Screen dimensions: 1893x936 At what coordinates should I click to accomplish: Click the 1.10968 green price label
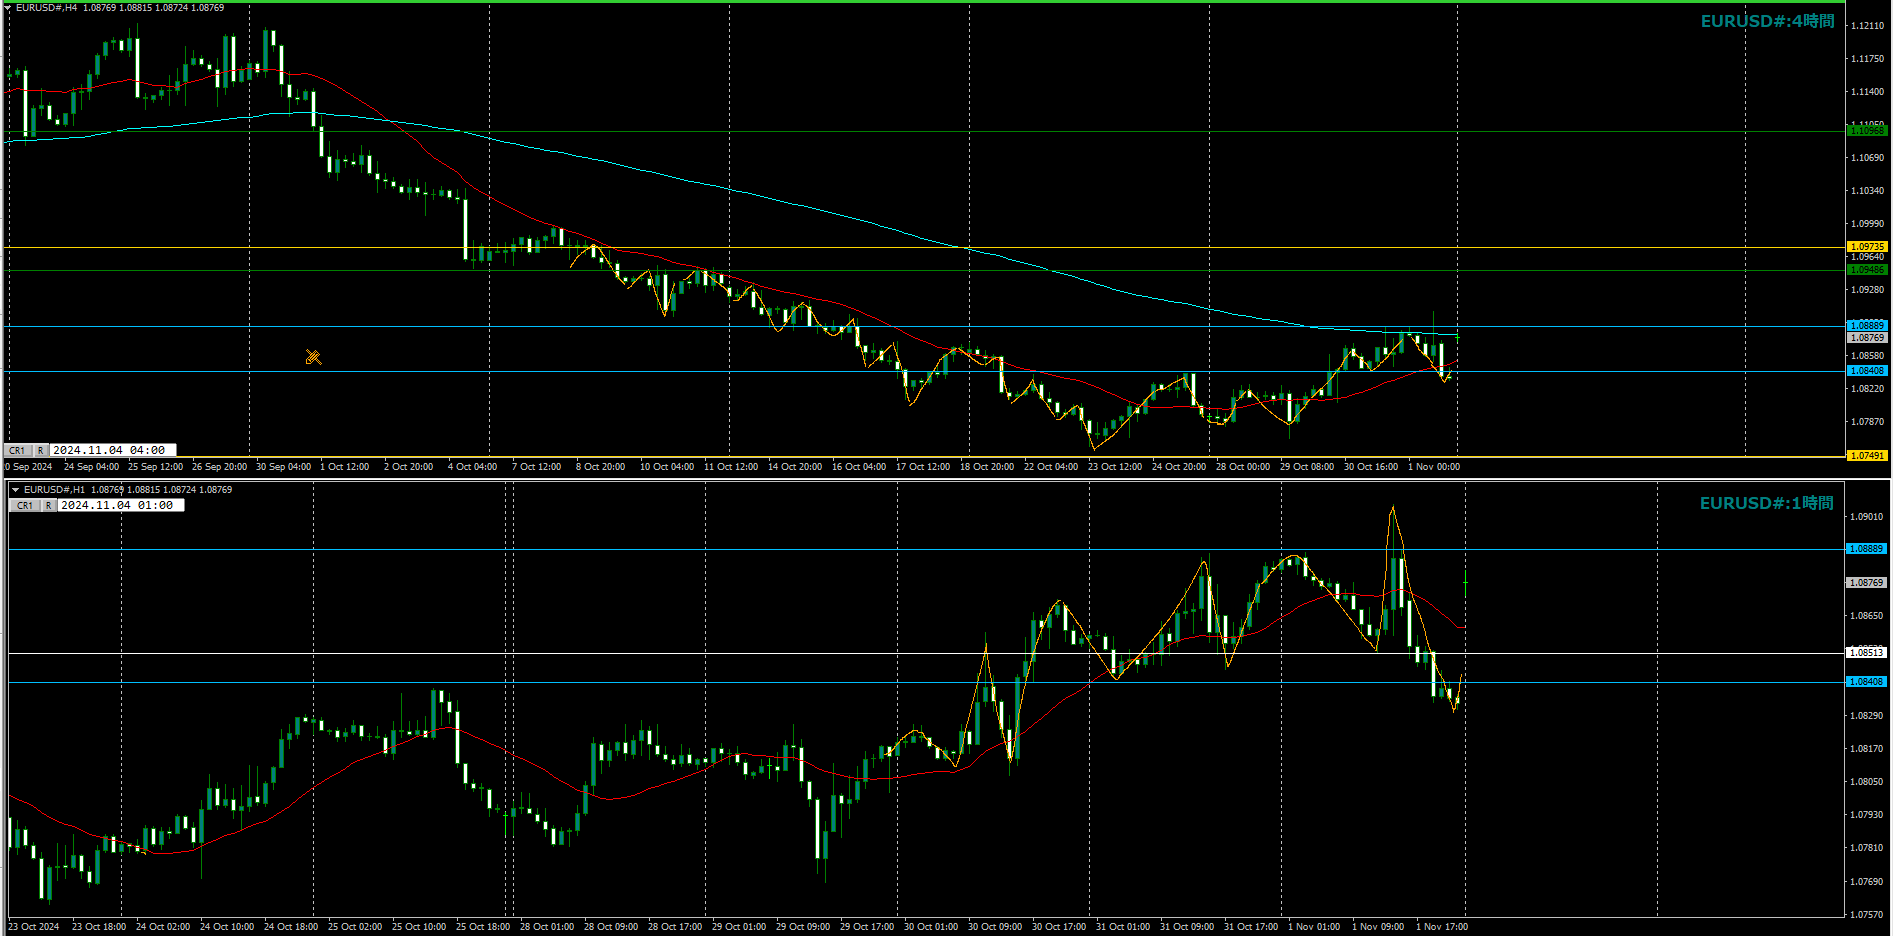[x=1866, y=131]
